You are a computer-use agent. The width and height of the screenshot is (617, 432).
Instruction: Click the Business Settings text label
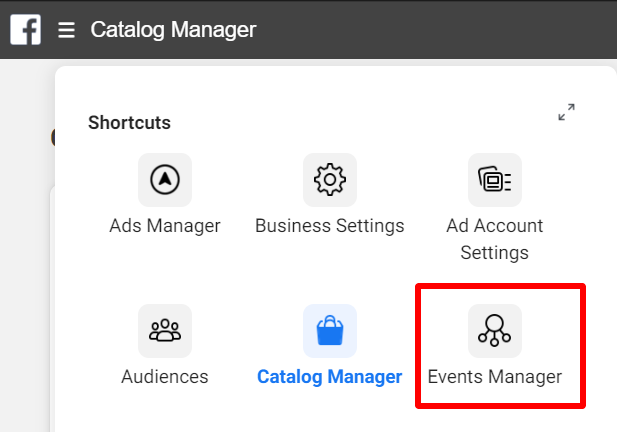(x=330, y=226)
